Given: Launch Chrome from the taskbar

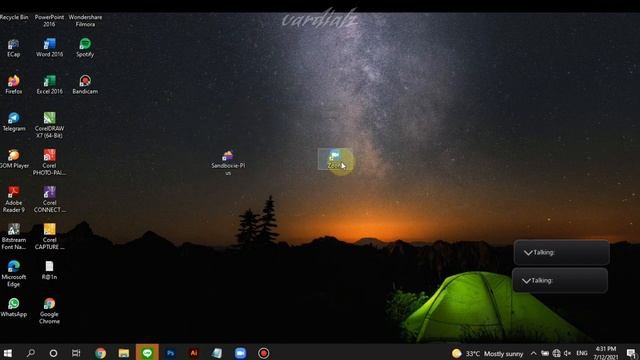Looking at the screenshot, I should 100,353.
